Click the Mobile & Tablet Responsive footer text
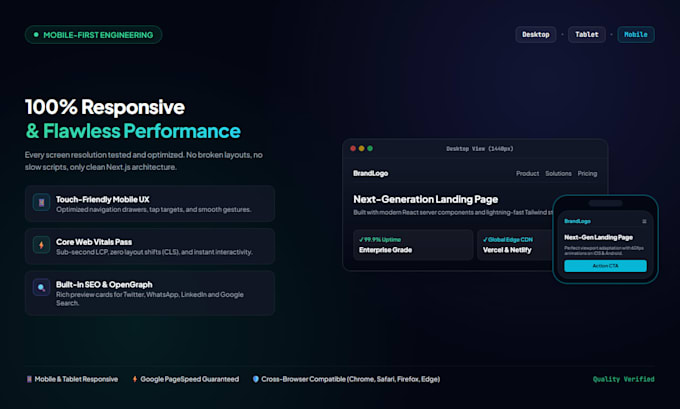Viewport: 680px width, 409px height. [x=76, y=379]
